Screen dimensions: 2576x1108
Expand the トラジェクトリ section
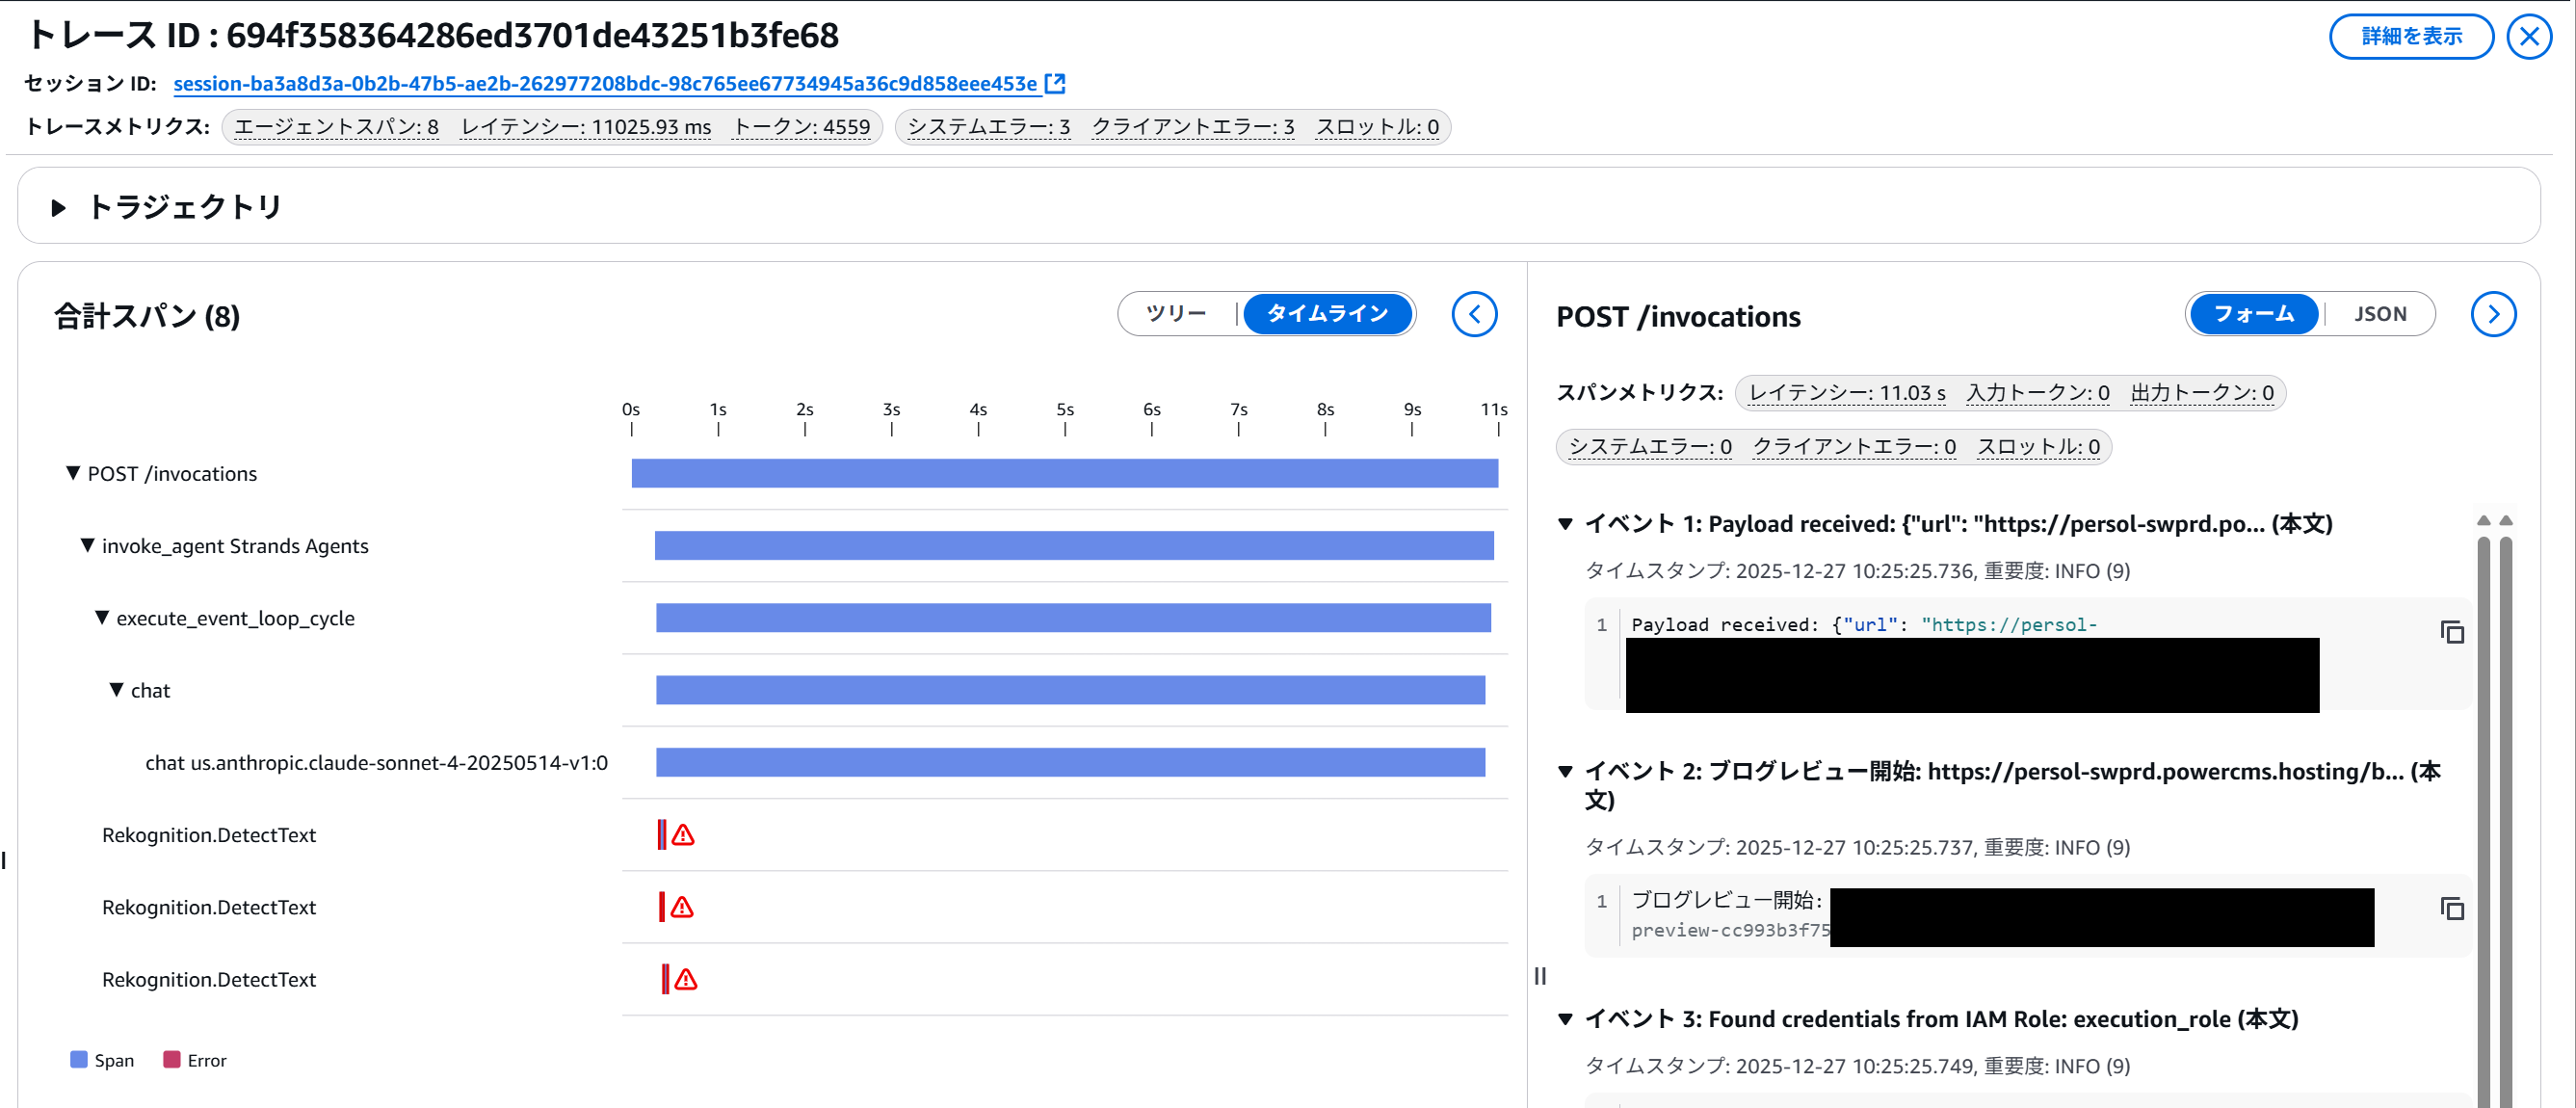58,208
